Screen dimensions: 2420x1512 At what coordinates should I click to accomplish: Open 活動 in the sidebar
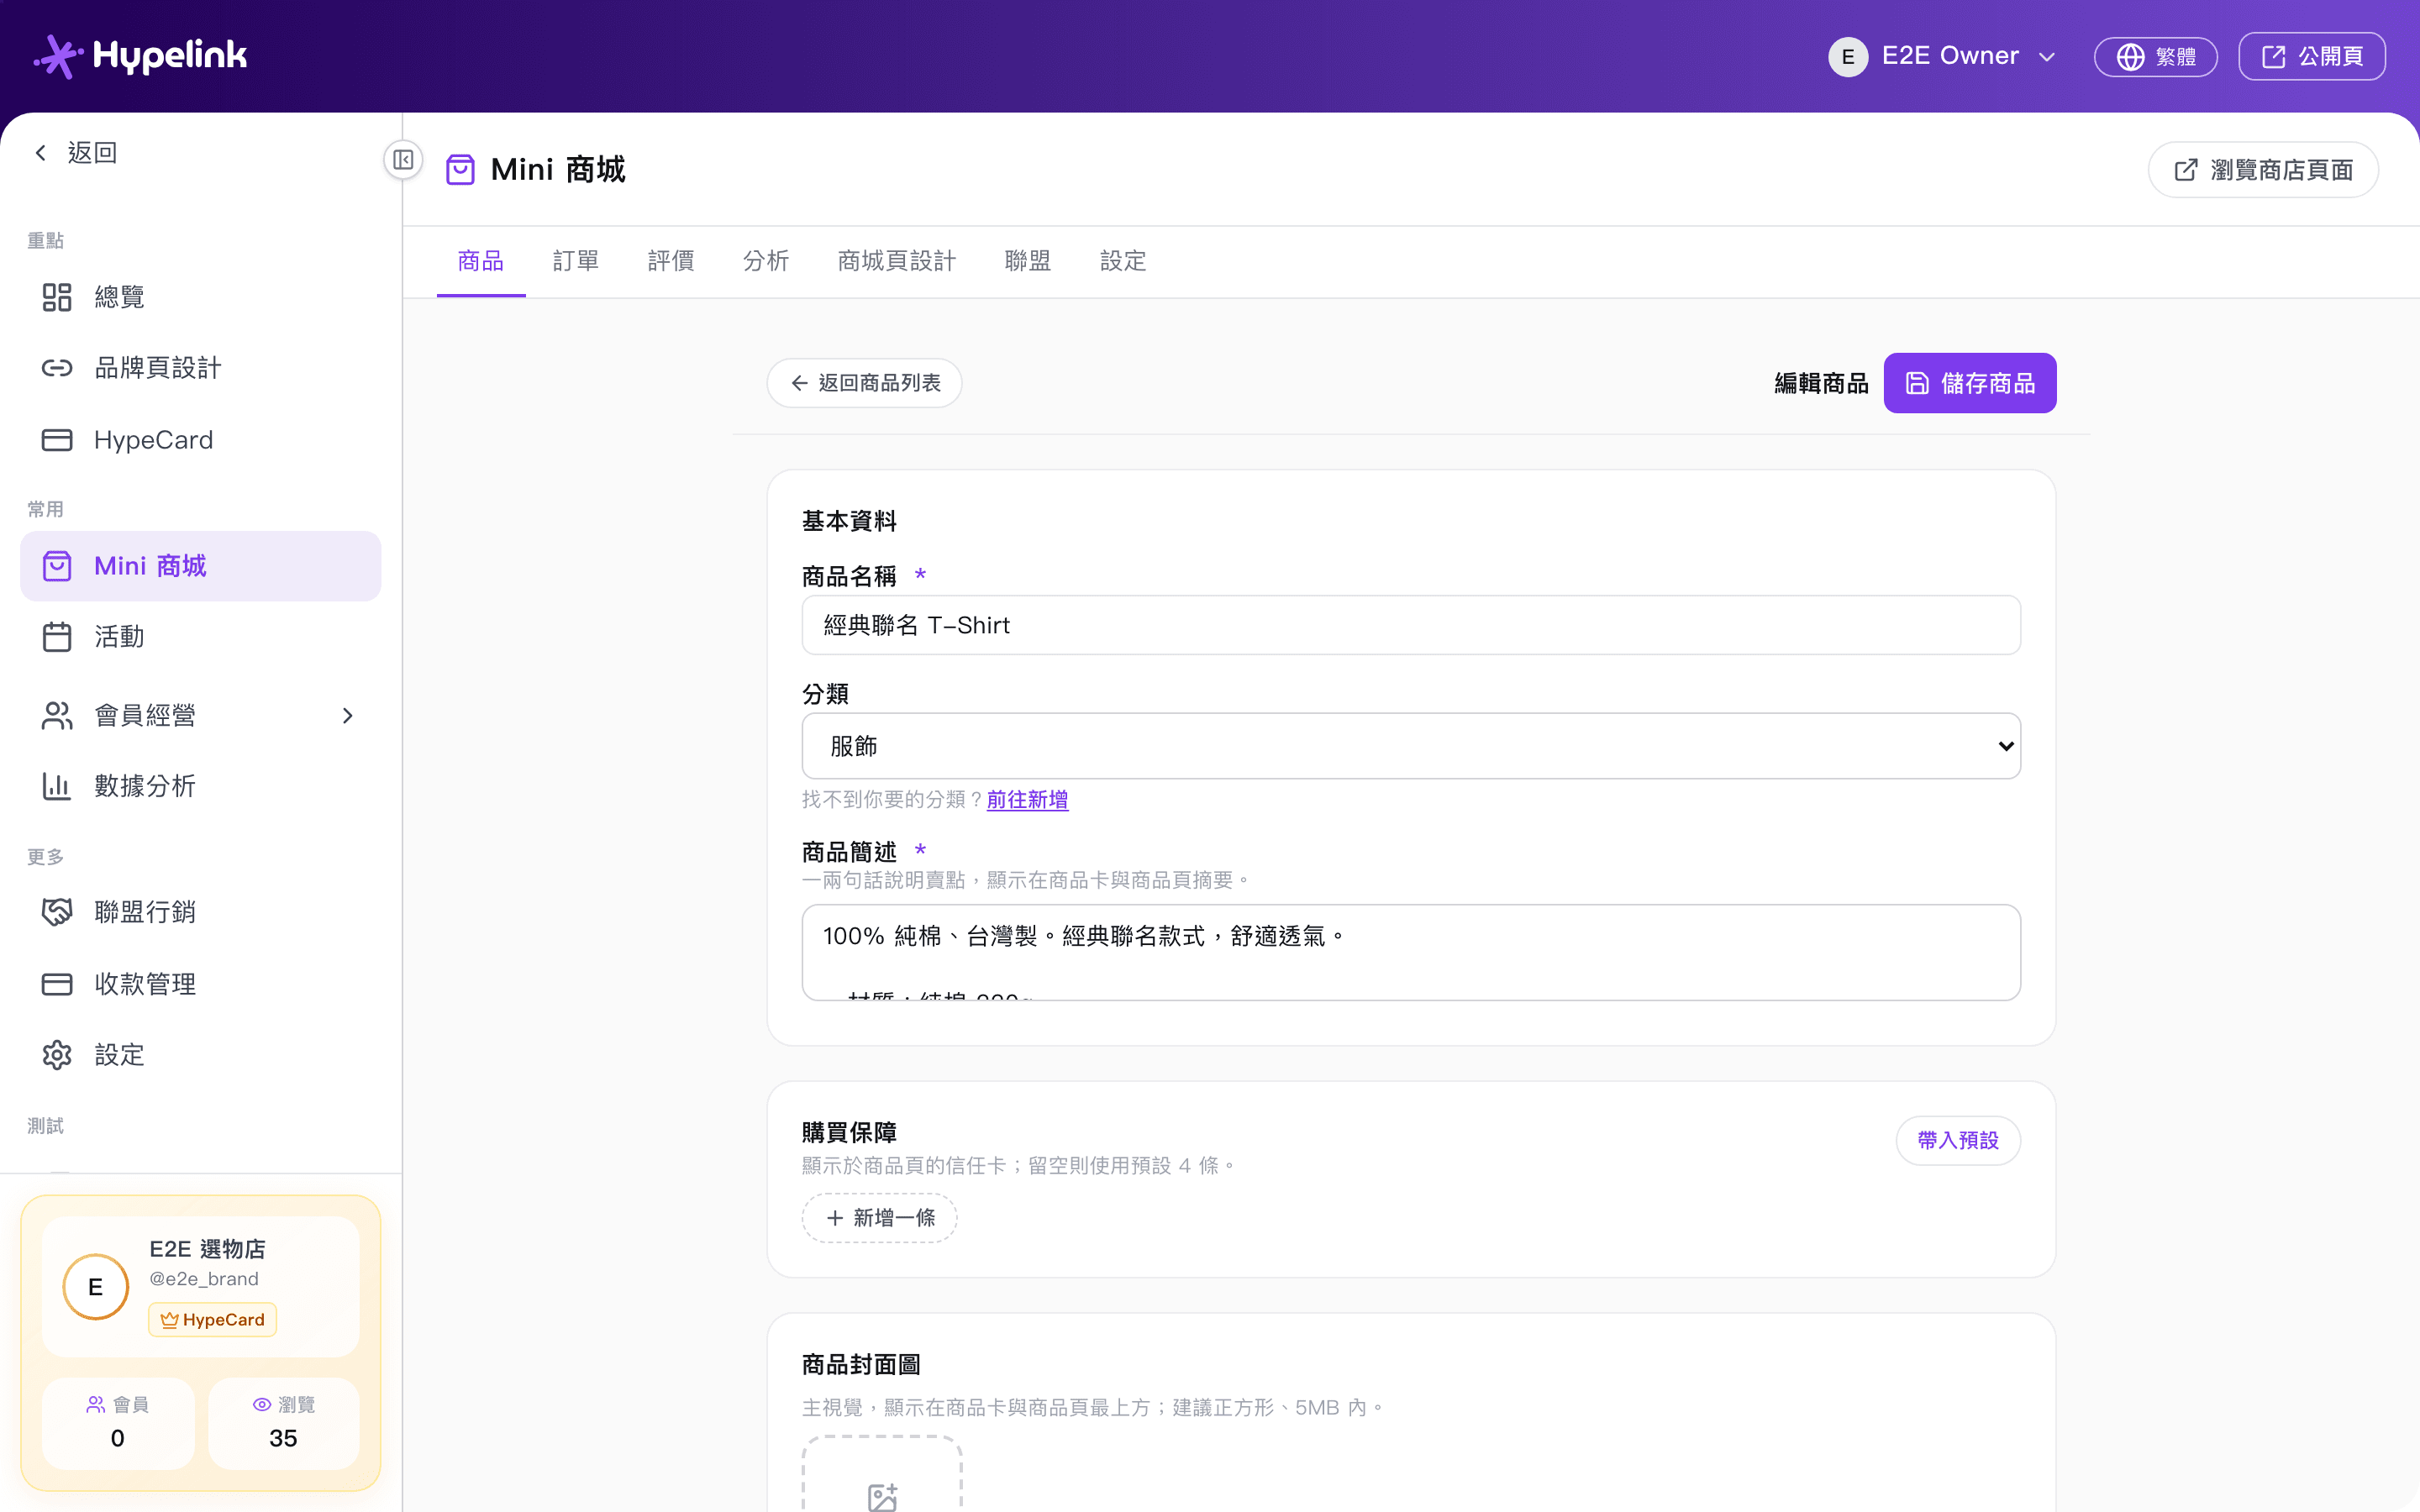coord(200,637)
